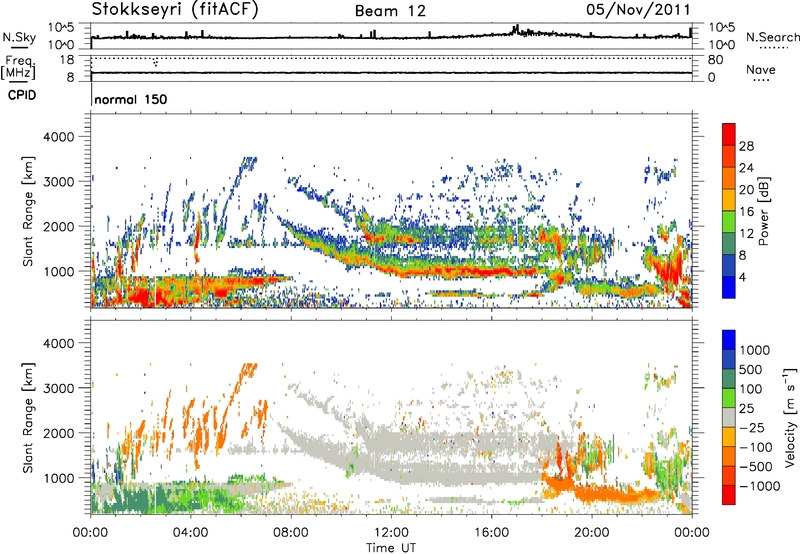Pick the light green segment of Power colorbar
Image resolution: width=800 pixels, height=554 pixels.
pos(729,222)
